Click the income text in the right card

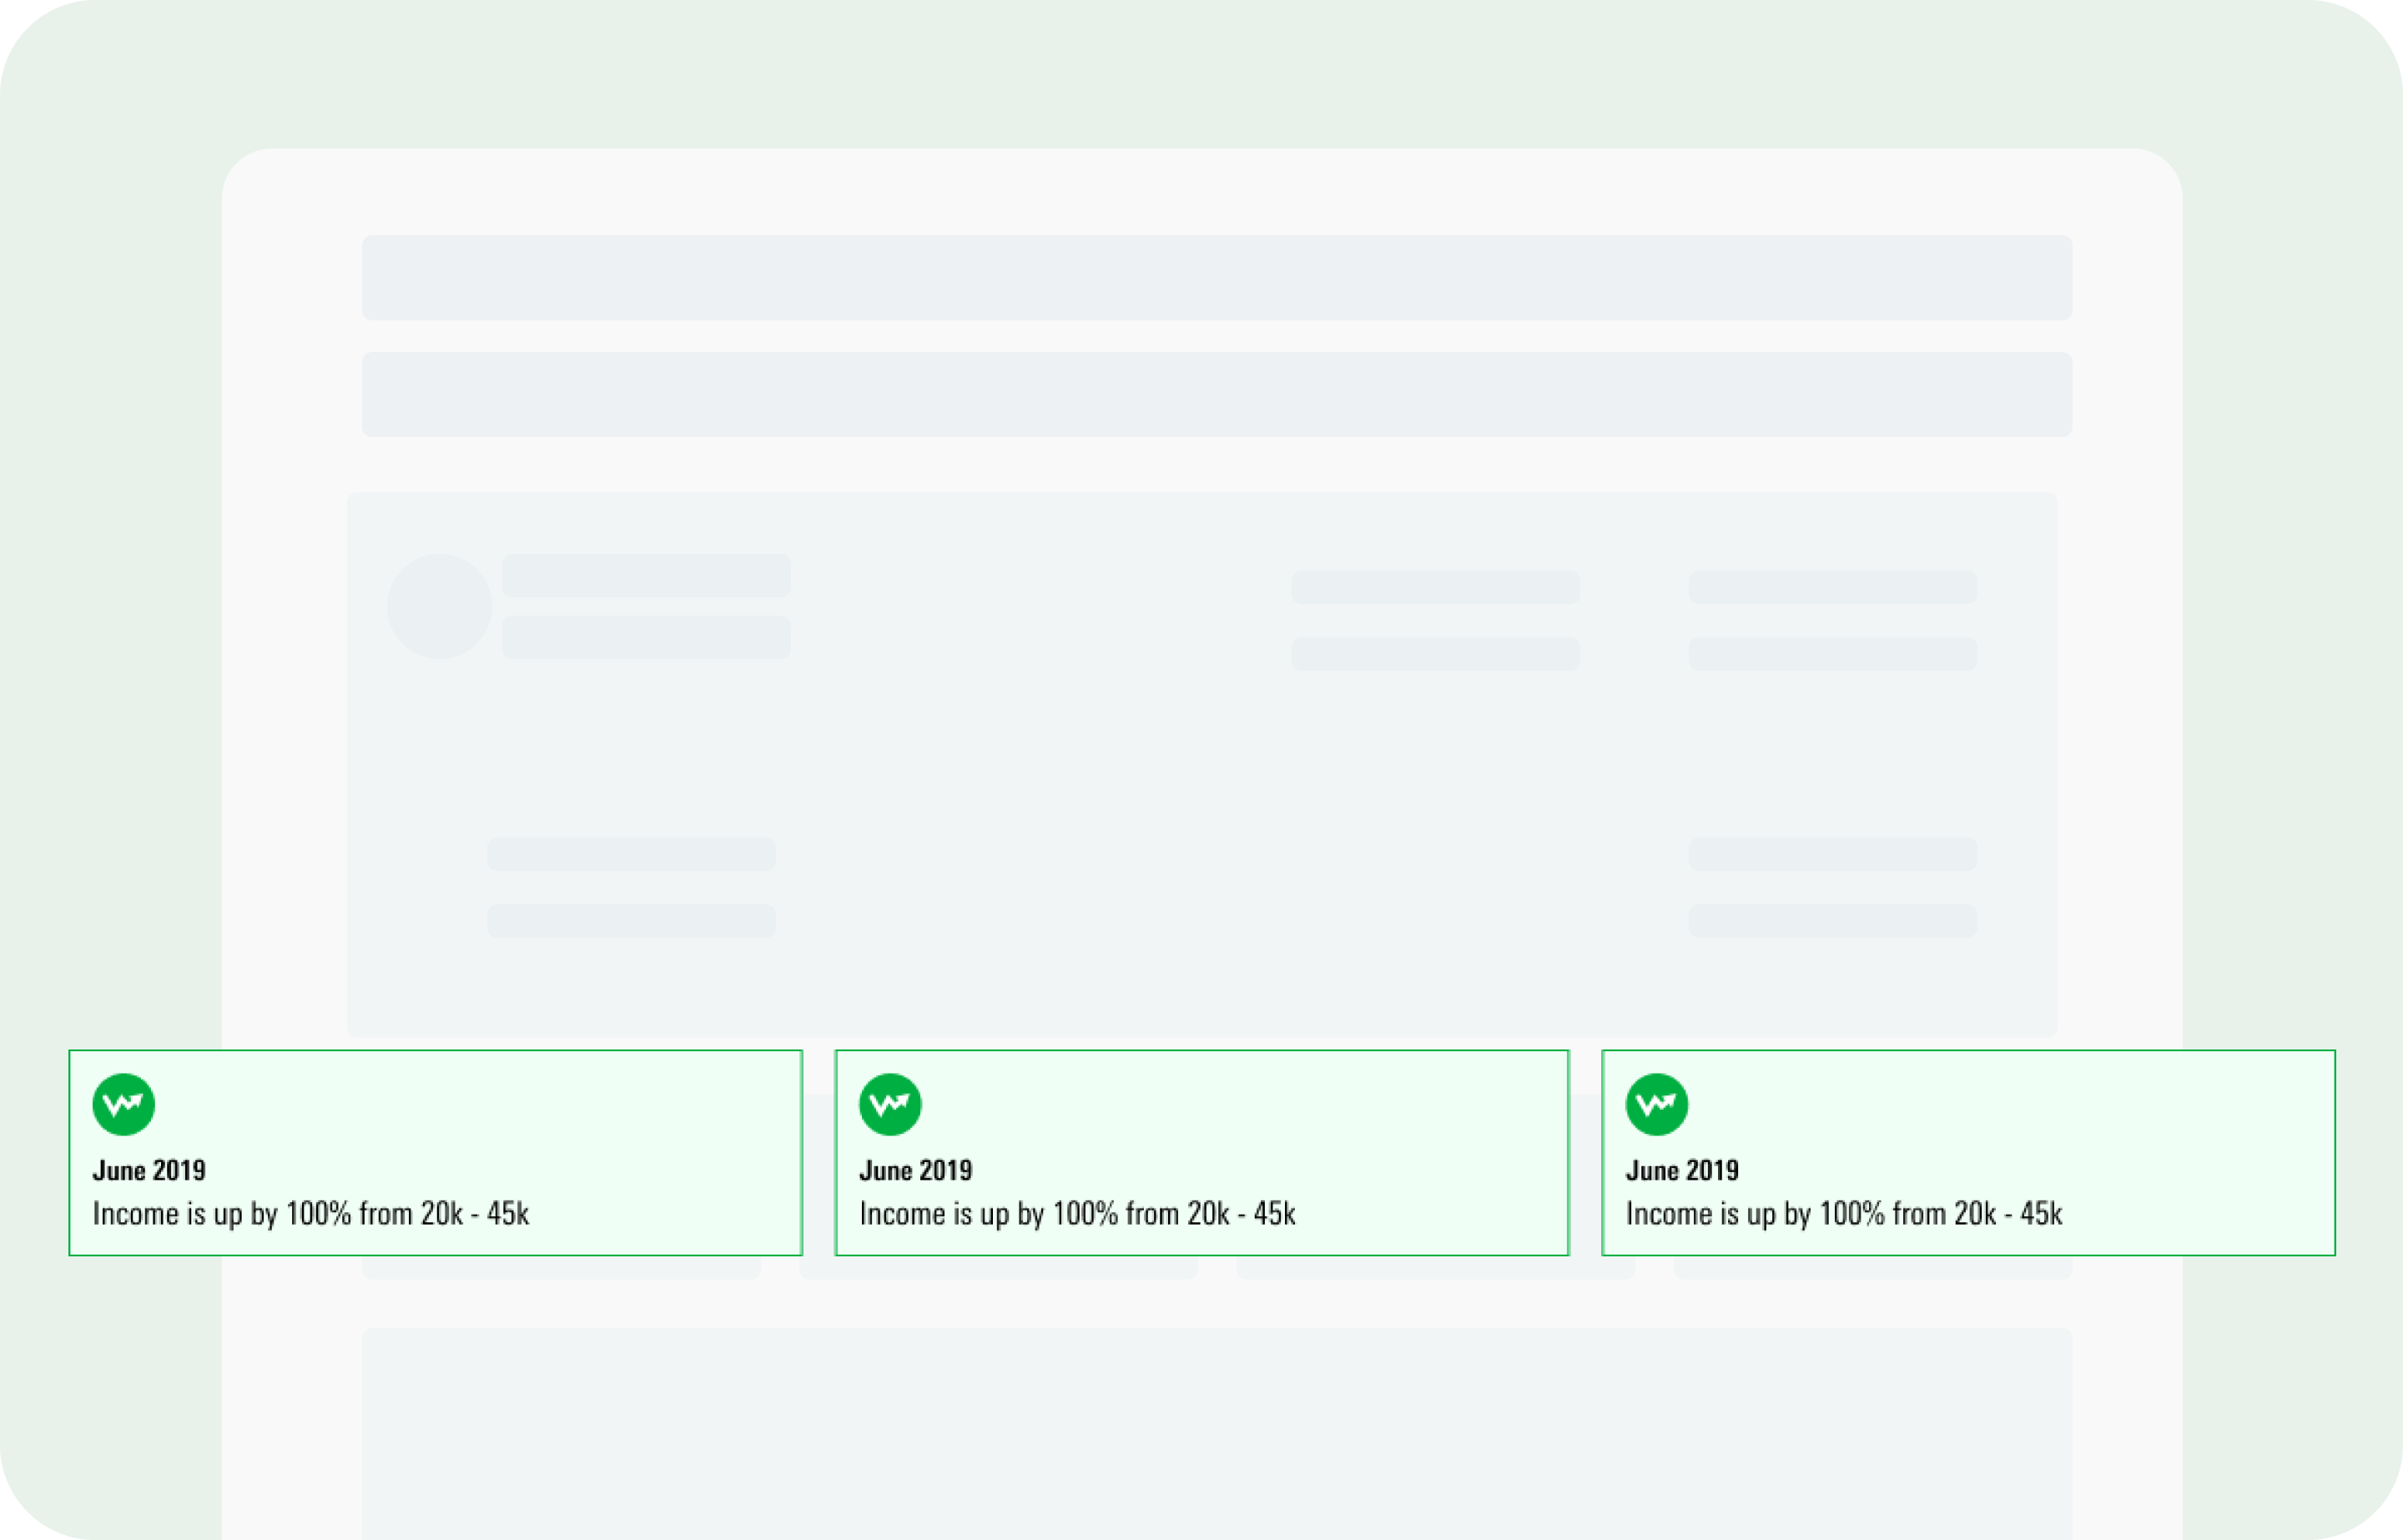click(x=1843, y=1214)
